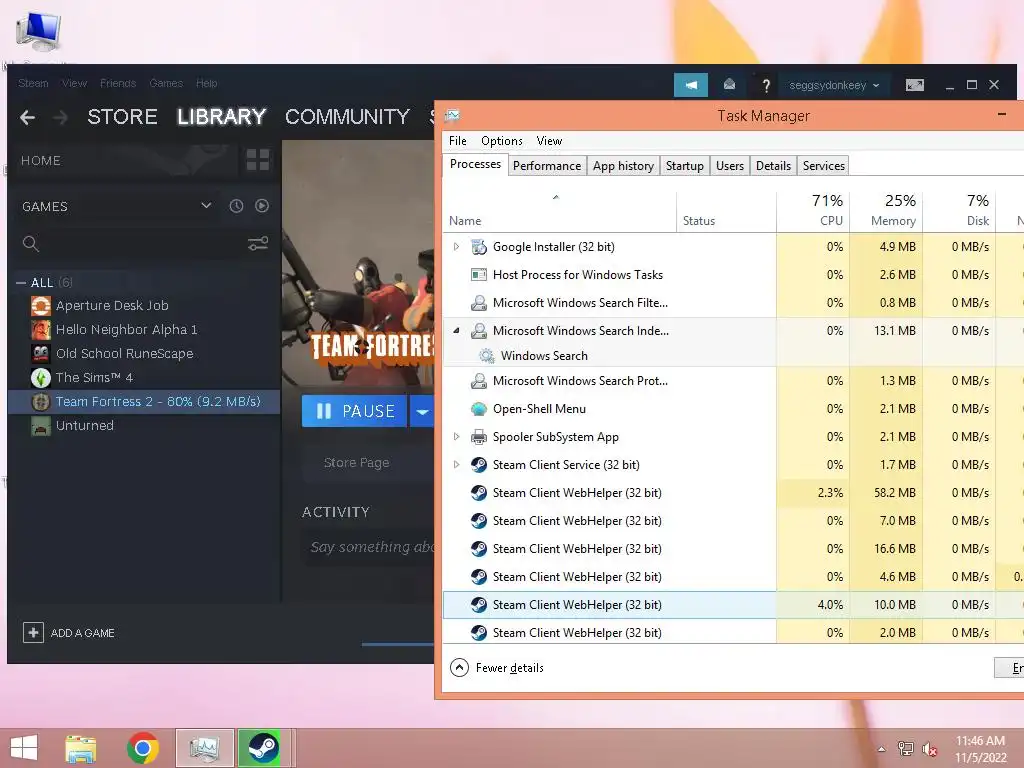Open Steam inbox envelope icon

coord(729,85)
